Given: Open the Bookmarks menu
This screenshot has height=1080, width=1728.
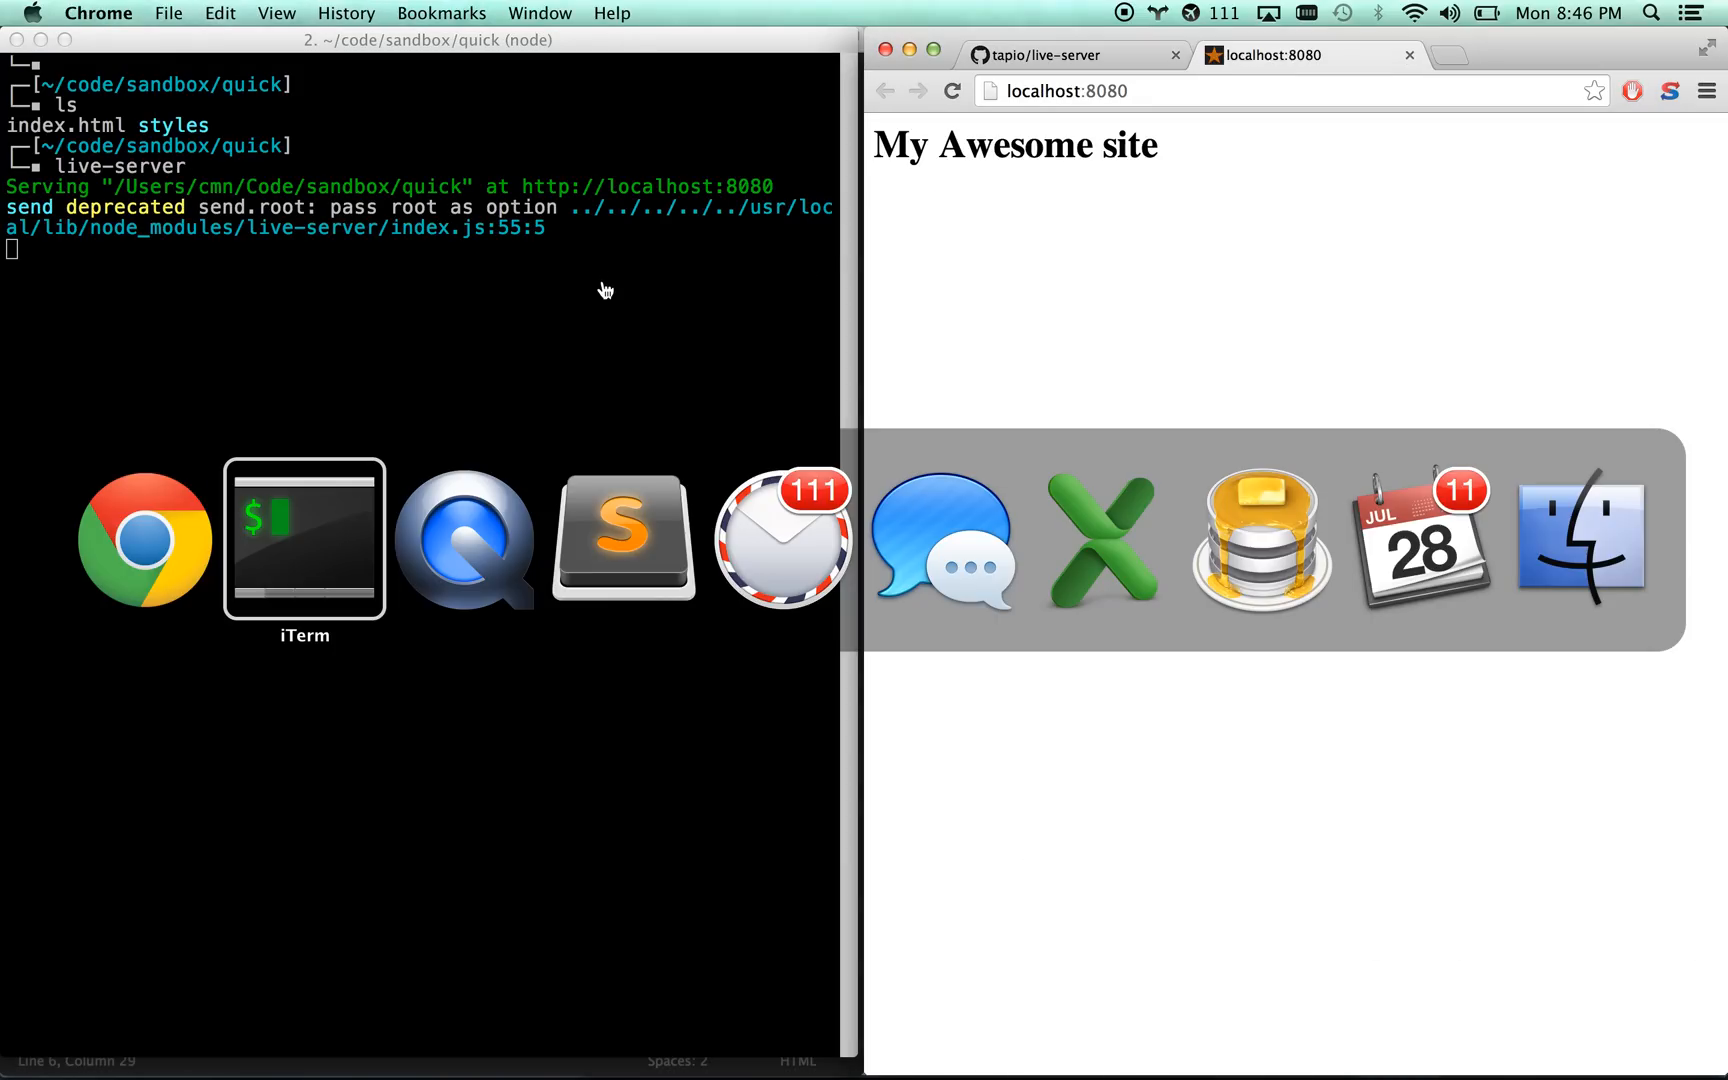Looking at the screenshot, I should 441,13.
